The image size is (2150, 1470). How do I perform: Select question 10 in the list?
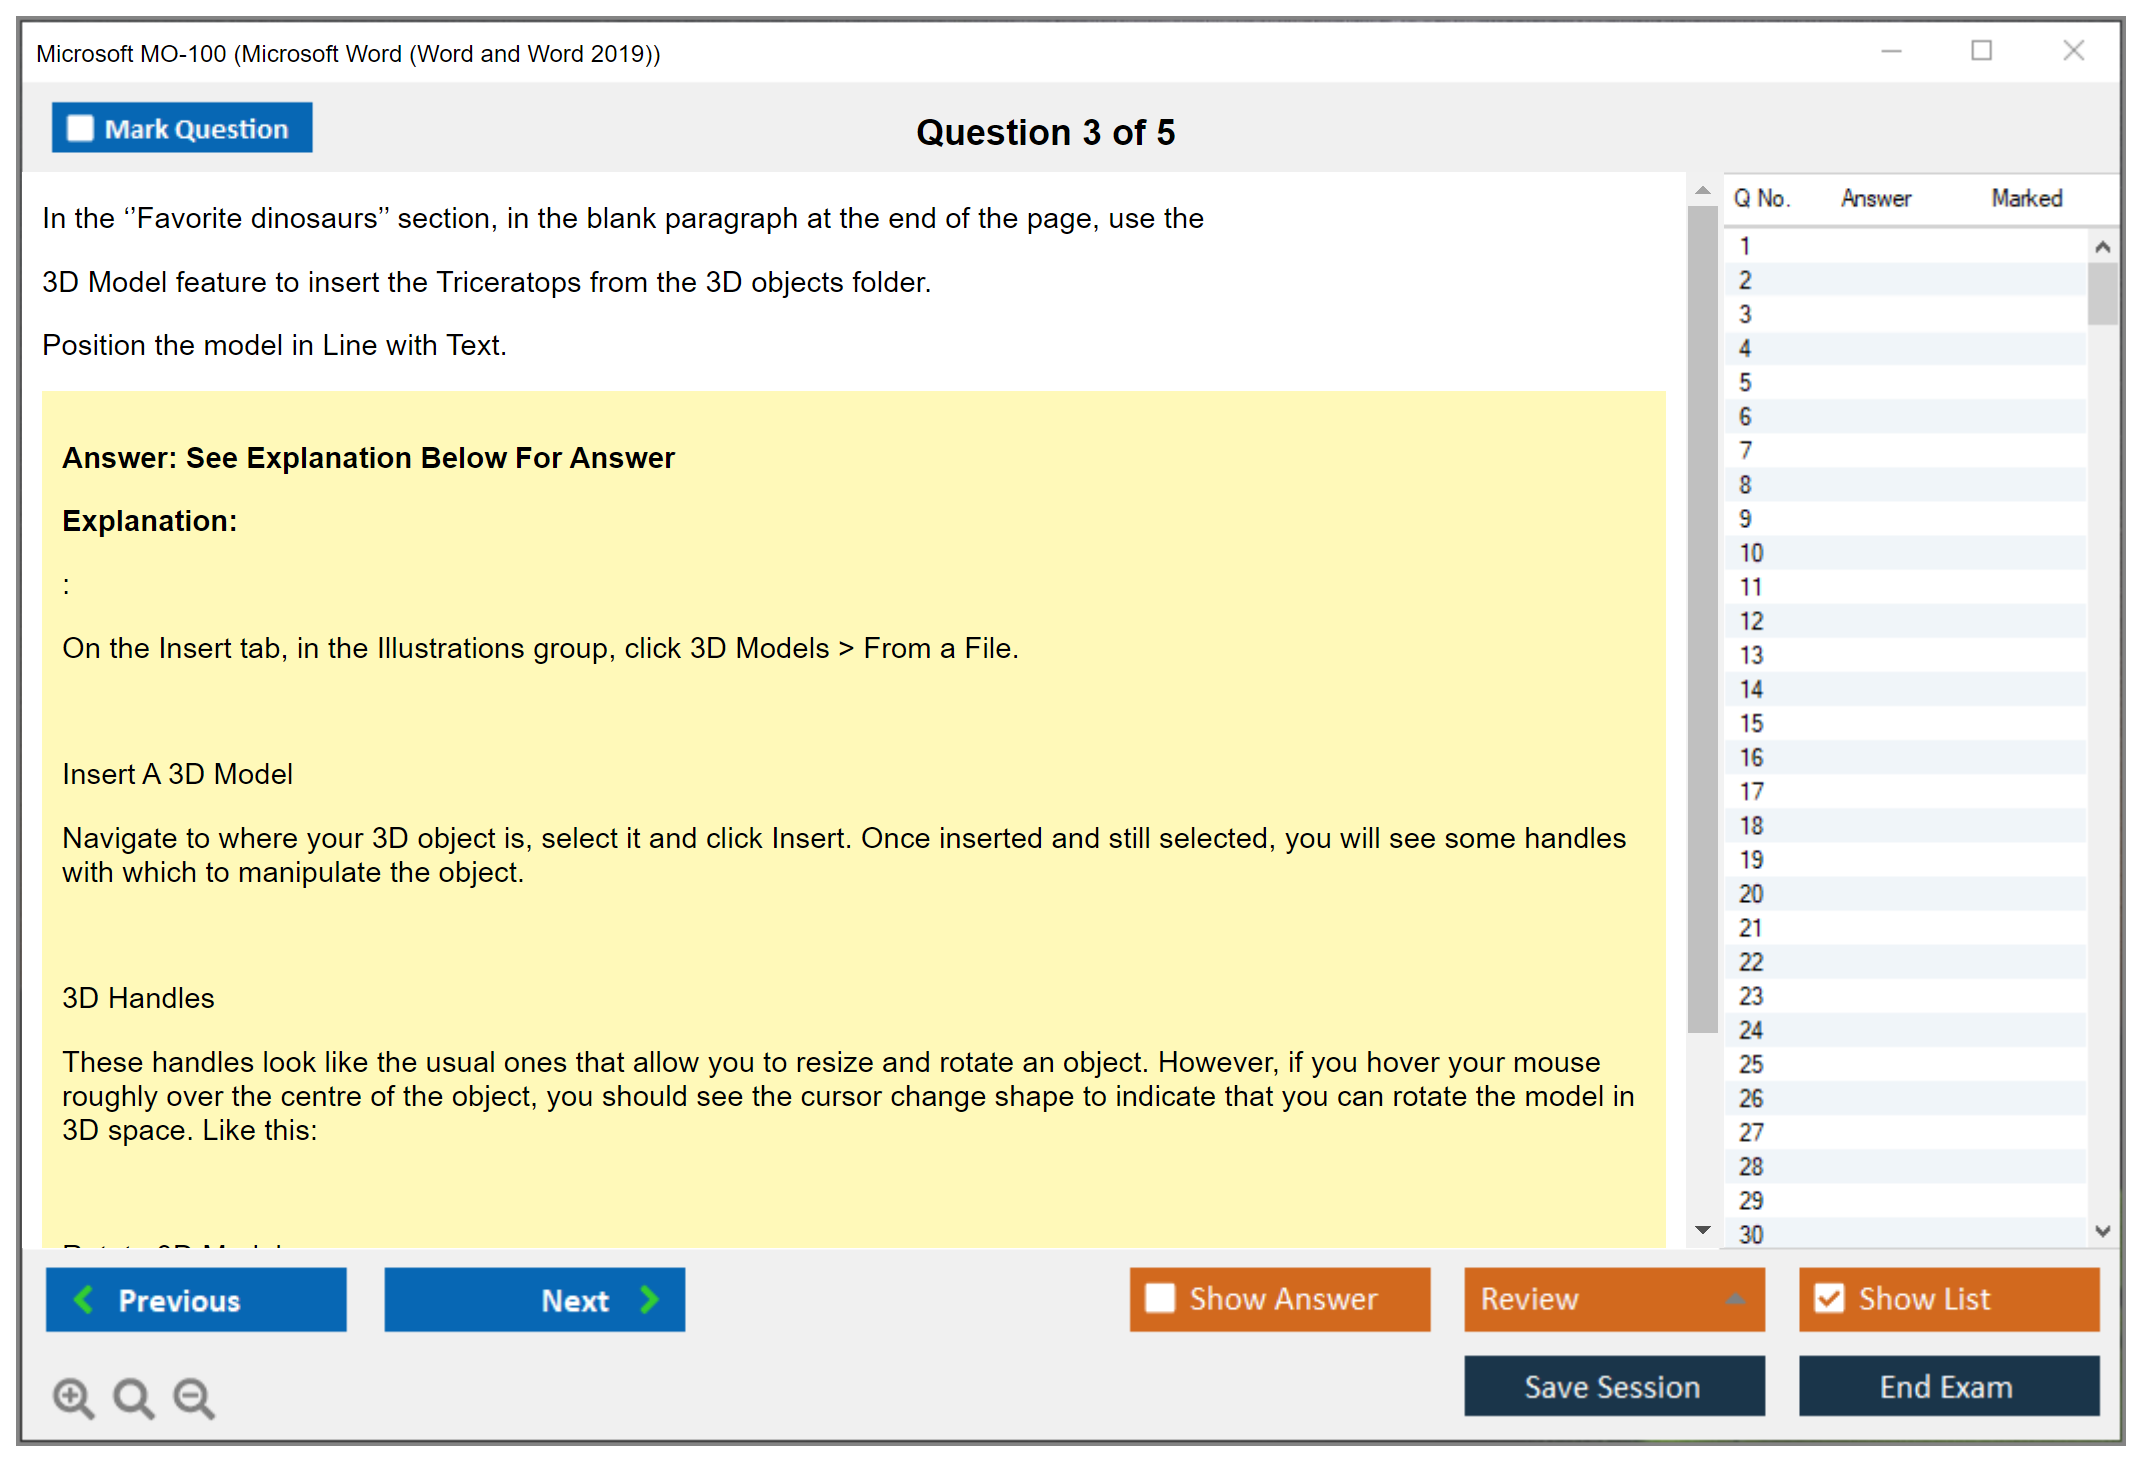(1751, 553)
